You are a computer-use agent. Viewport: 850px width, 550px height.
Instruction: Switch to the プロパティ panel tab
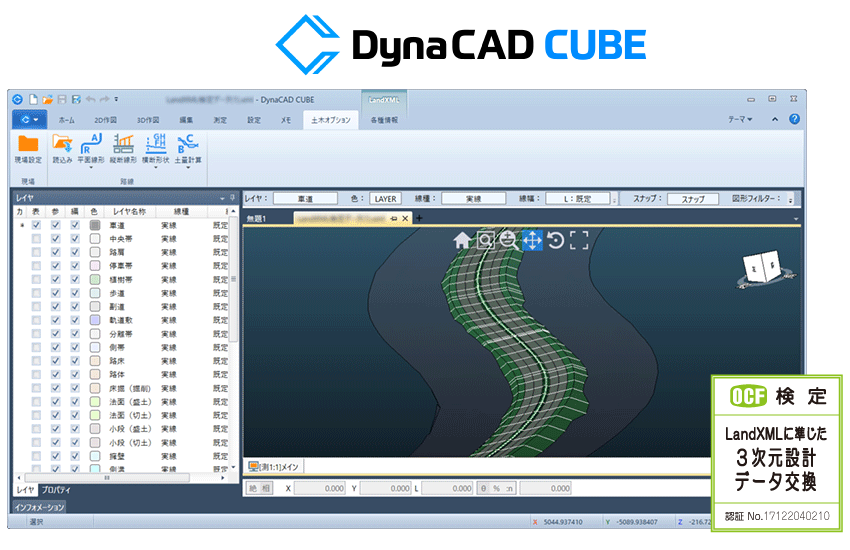point(56,490)
